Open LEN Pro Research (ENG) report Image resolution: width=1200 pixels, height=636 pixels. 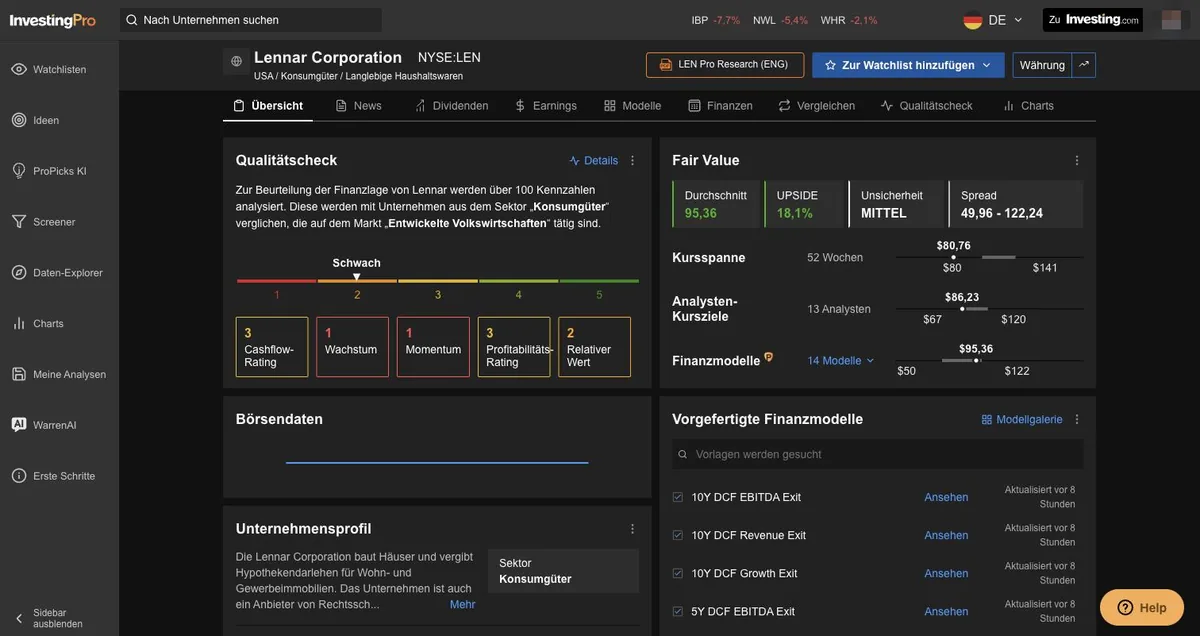725,65
